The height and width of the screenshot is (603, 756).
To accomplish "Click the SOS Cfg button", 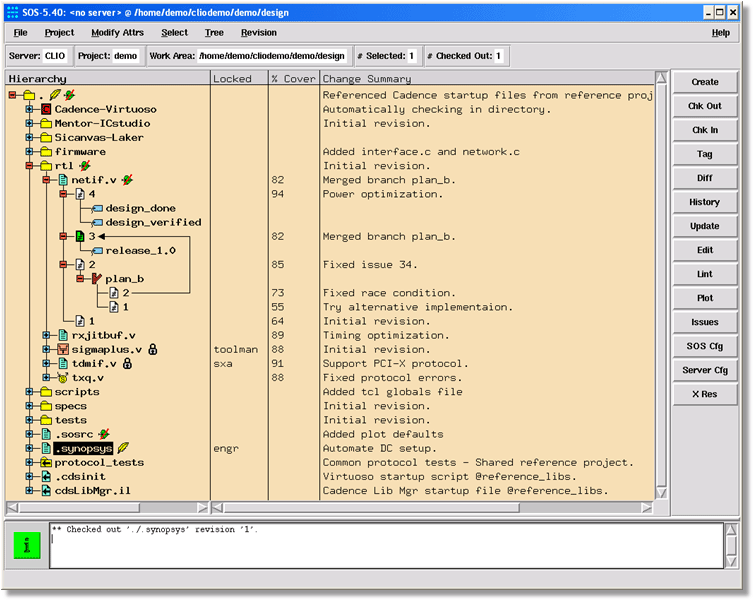I will coord(705,347).
